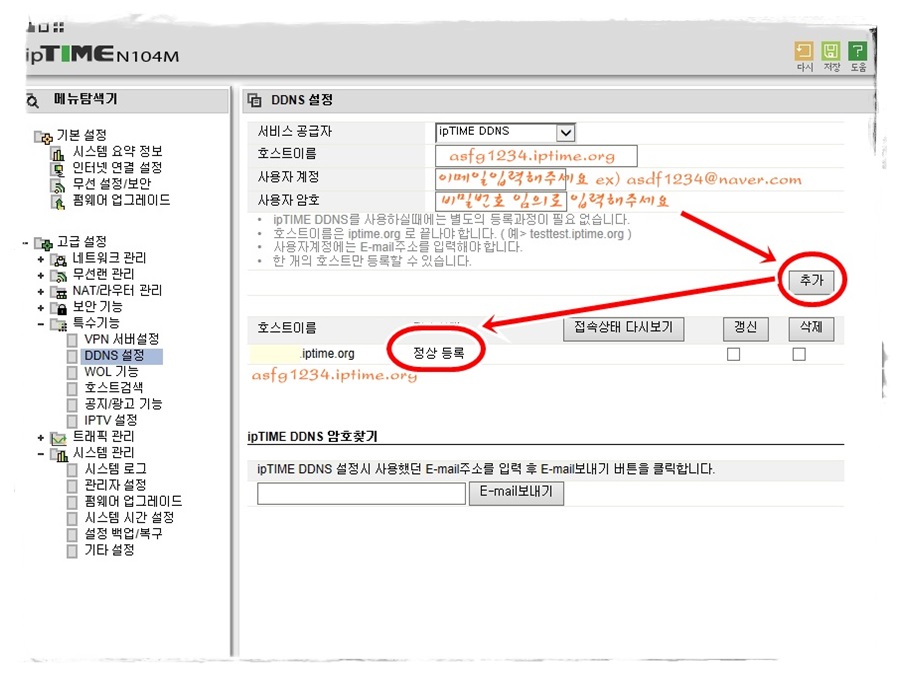Open 공지/광고 기능 menu item

(123, 404)
